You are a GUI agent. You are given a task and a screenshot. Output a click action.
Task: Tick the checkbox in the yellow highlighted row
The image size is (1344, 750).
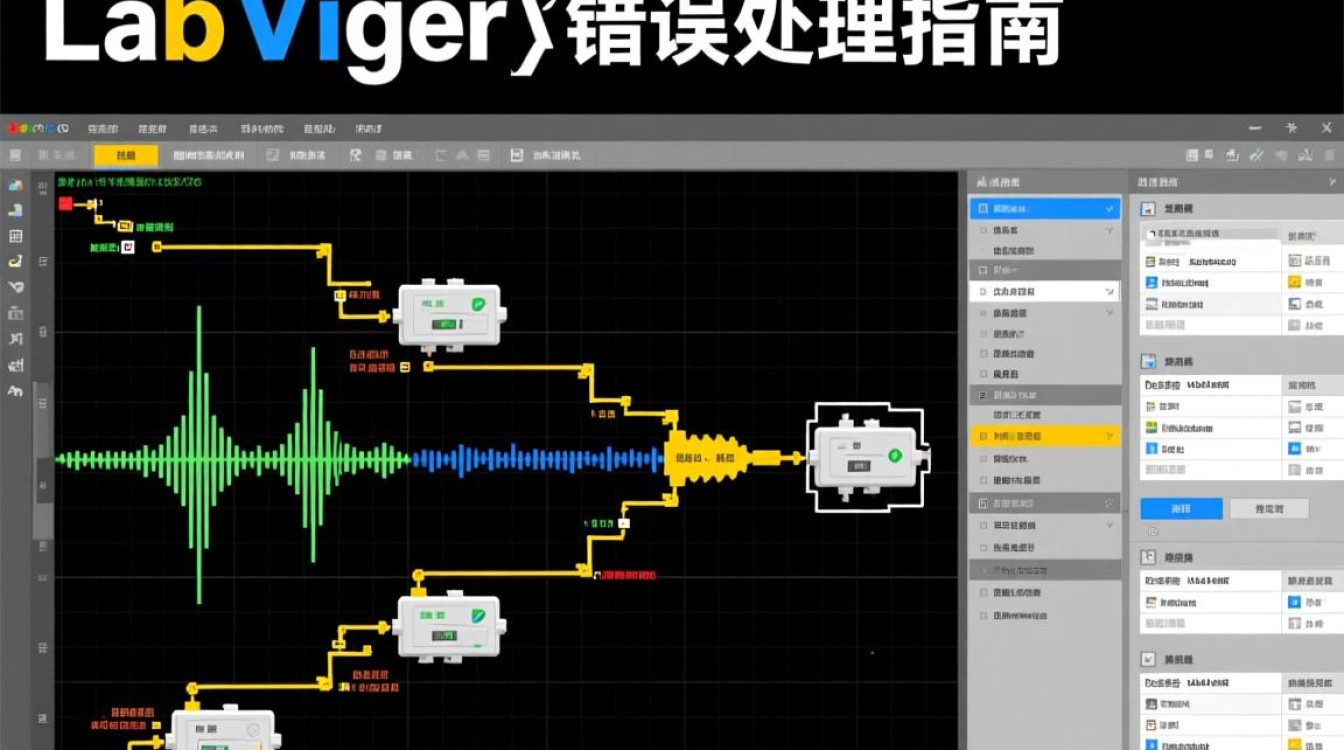point(983,436)
